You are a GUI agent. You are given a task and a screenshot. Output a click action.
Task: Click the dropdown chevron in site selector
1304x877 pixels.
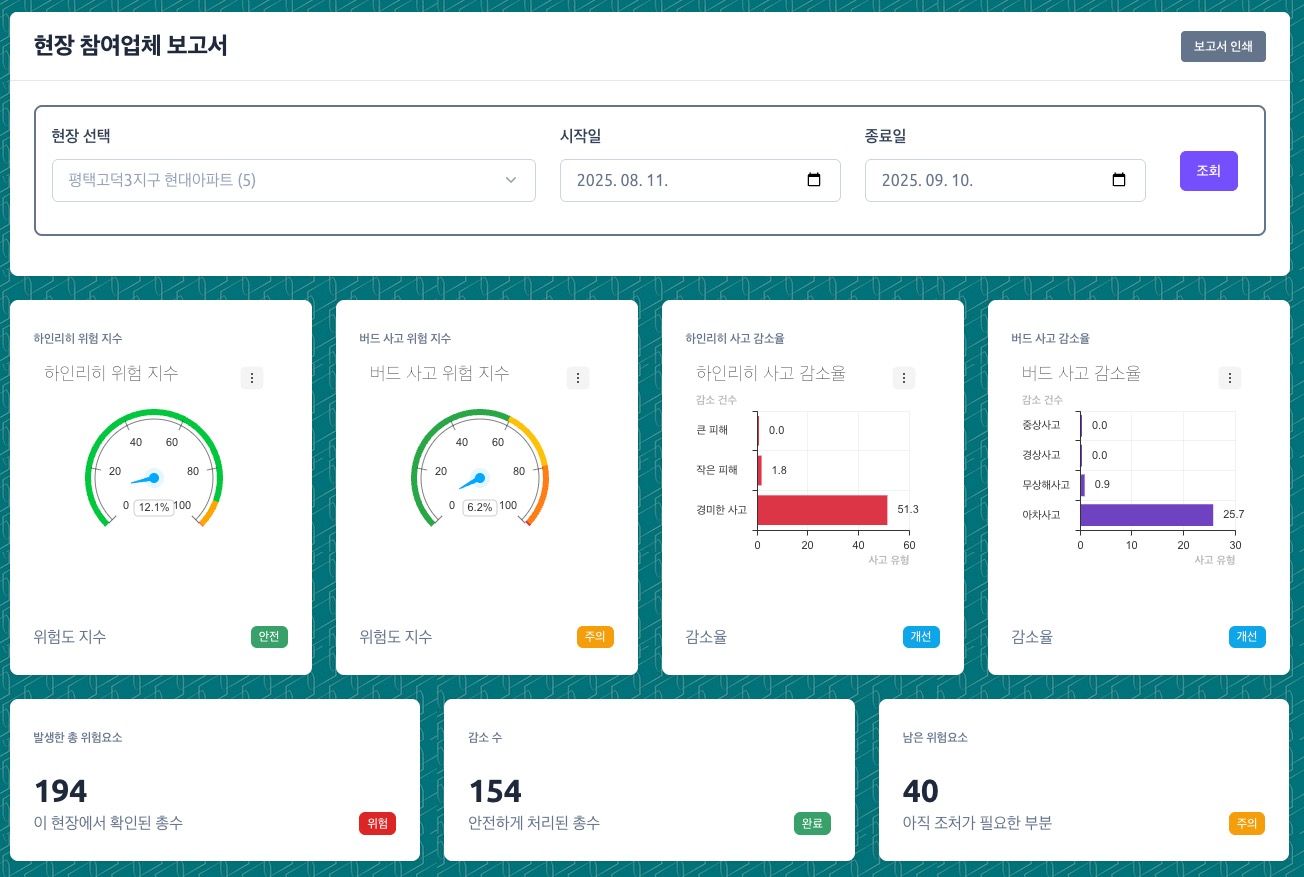pos(511,181)
